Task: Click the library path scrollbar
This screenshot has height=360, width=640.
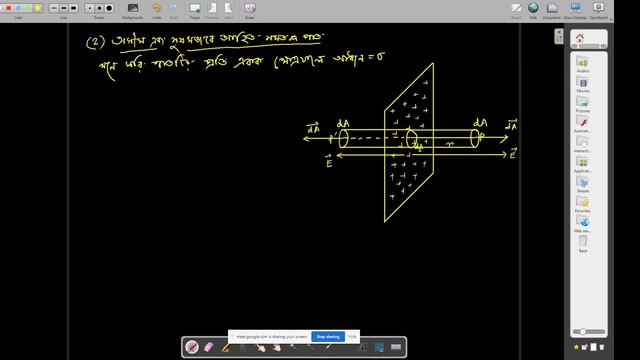Action: point(589,46)
